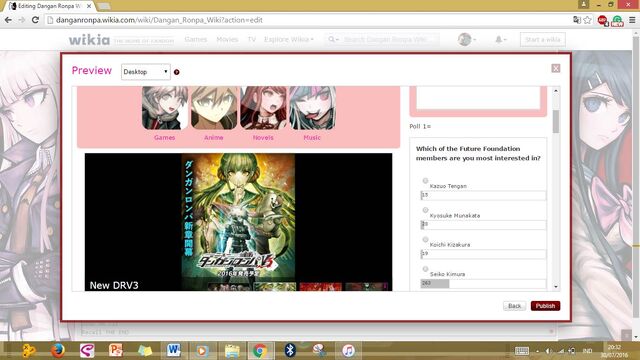The width and height of the screenshot is (640, 360).
Task: Open the Games navigation item
Action: pyautogui.click(x=196, y=40)
